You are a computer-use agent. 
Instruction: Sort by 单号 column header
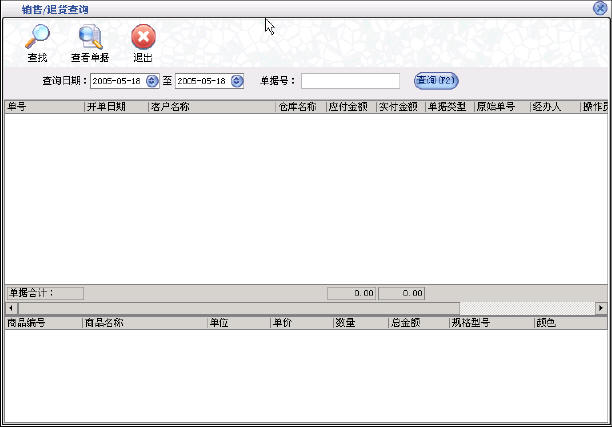tap(44, 106)
